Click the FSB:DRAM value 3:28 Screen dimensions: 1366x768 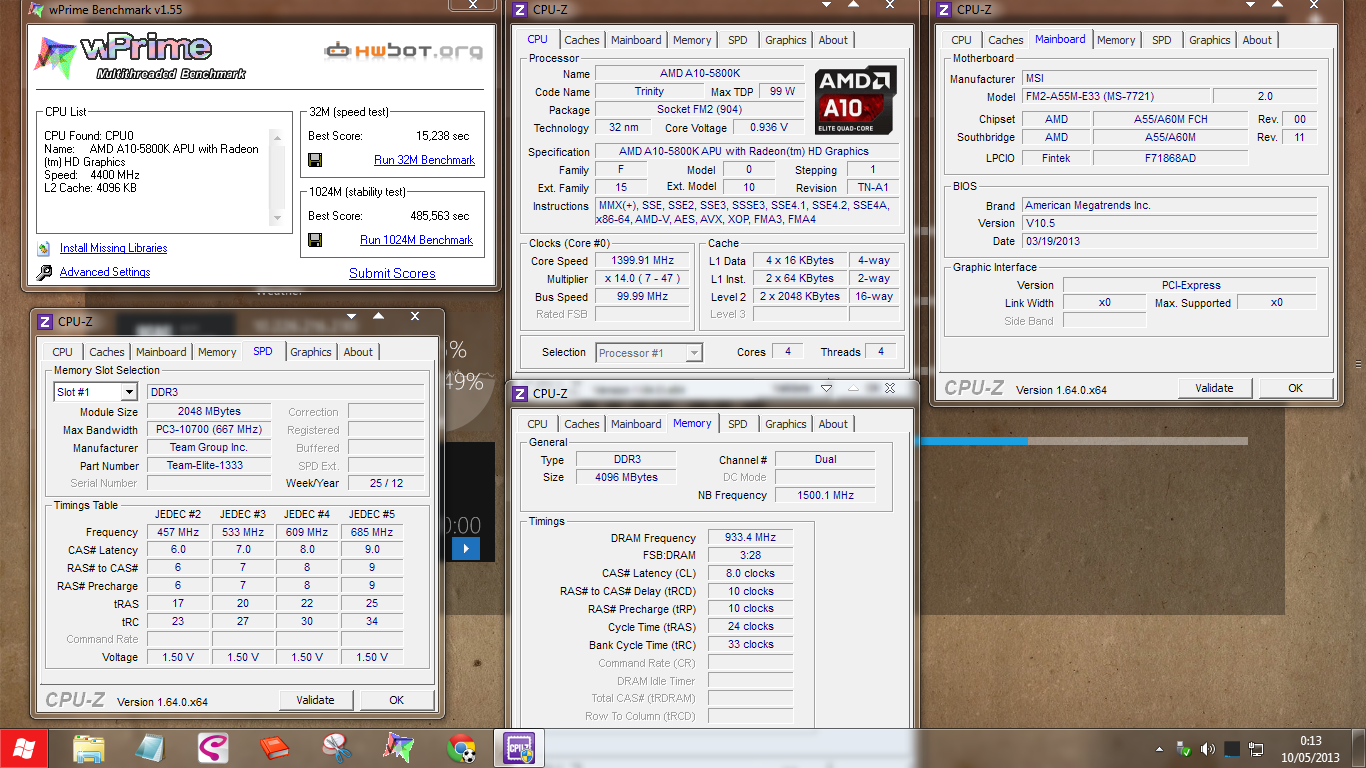(750, 555)
